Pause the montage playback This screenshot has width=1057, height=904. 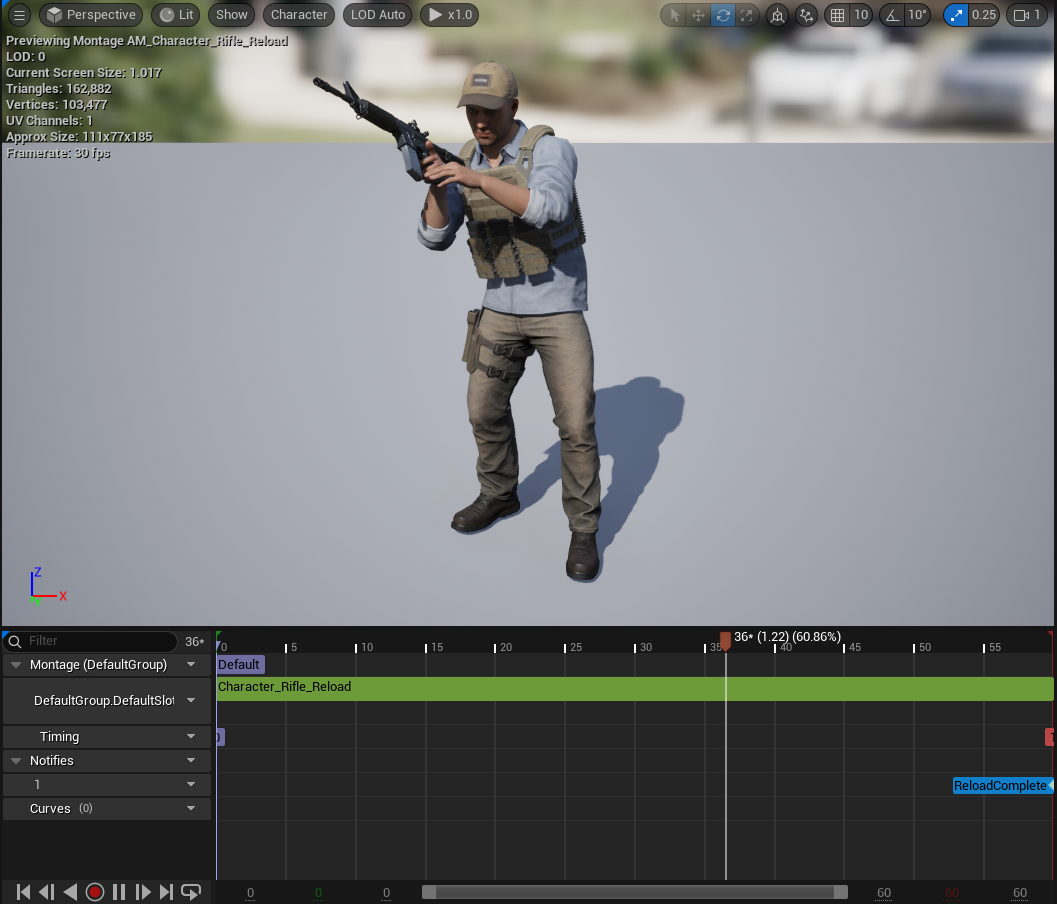119,893
